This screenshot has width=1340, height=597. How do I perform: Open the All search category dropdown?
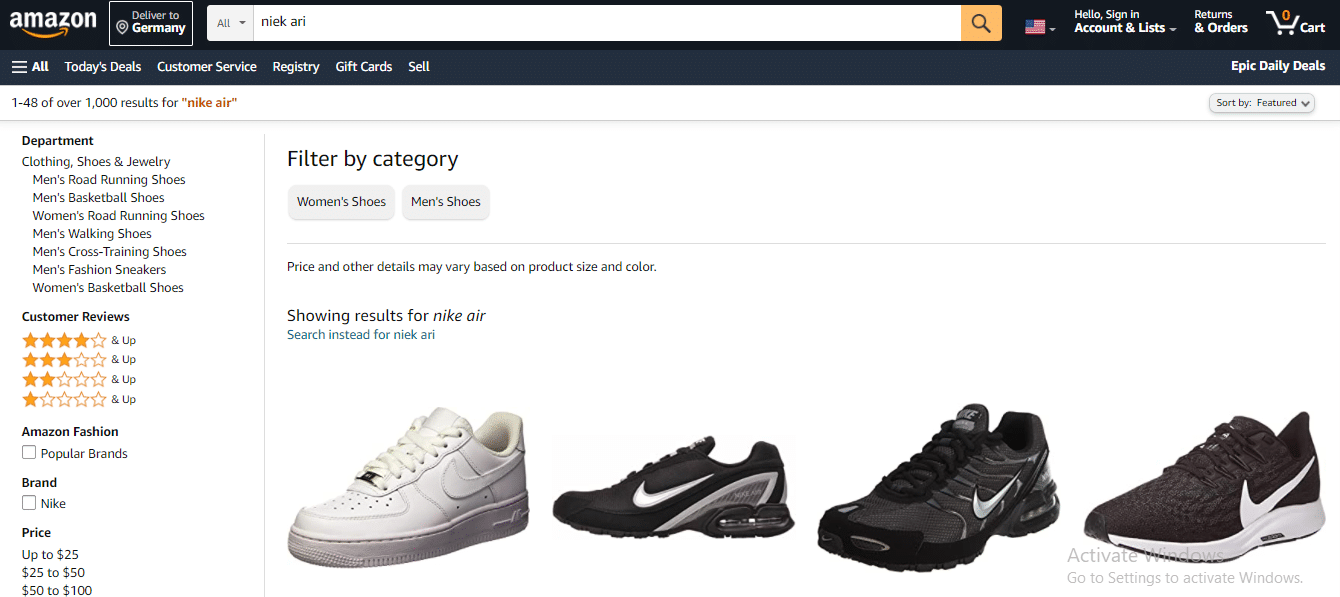click(x=230, y=23)
